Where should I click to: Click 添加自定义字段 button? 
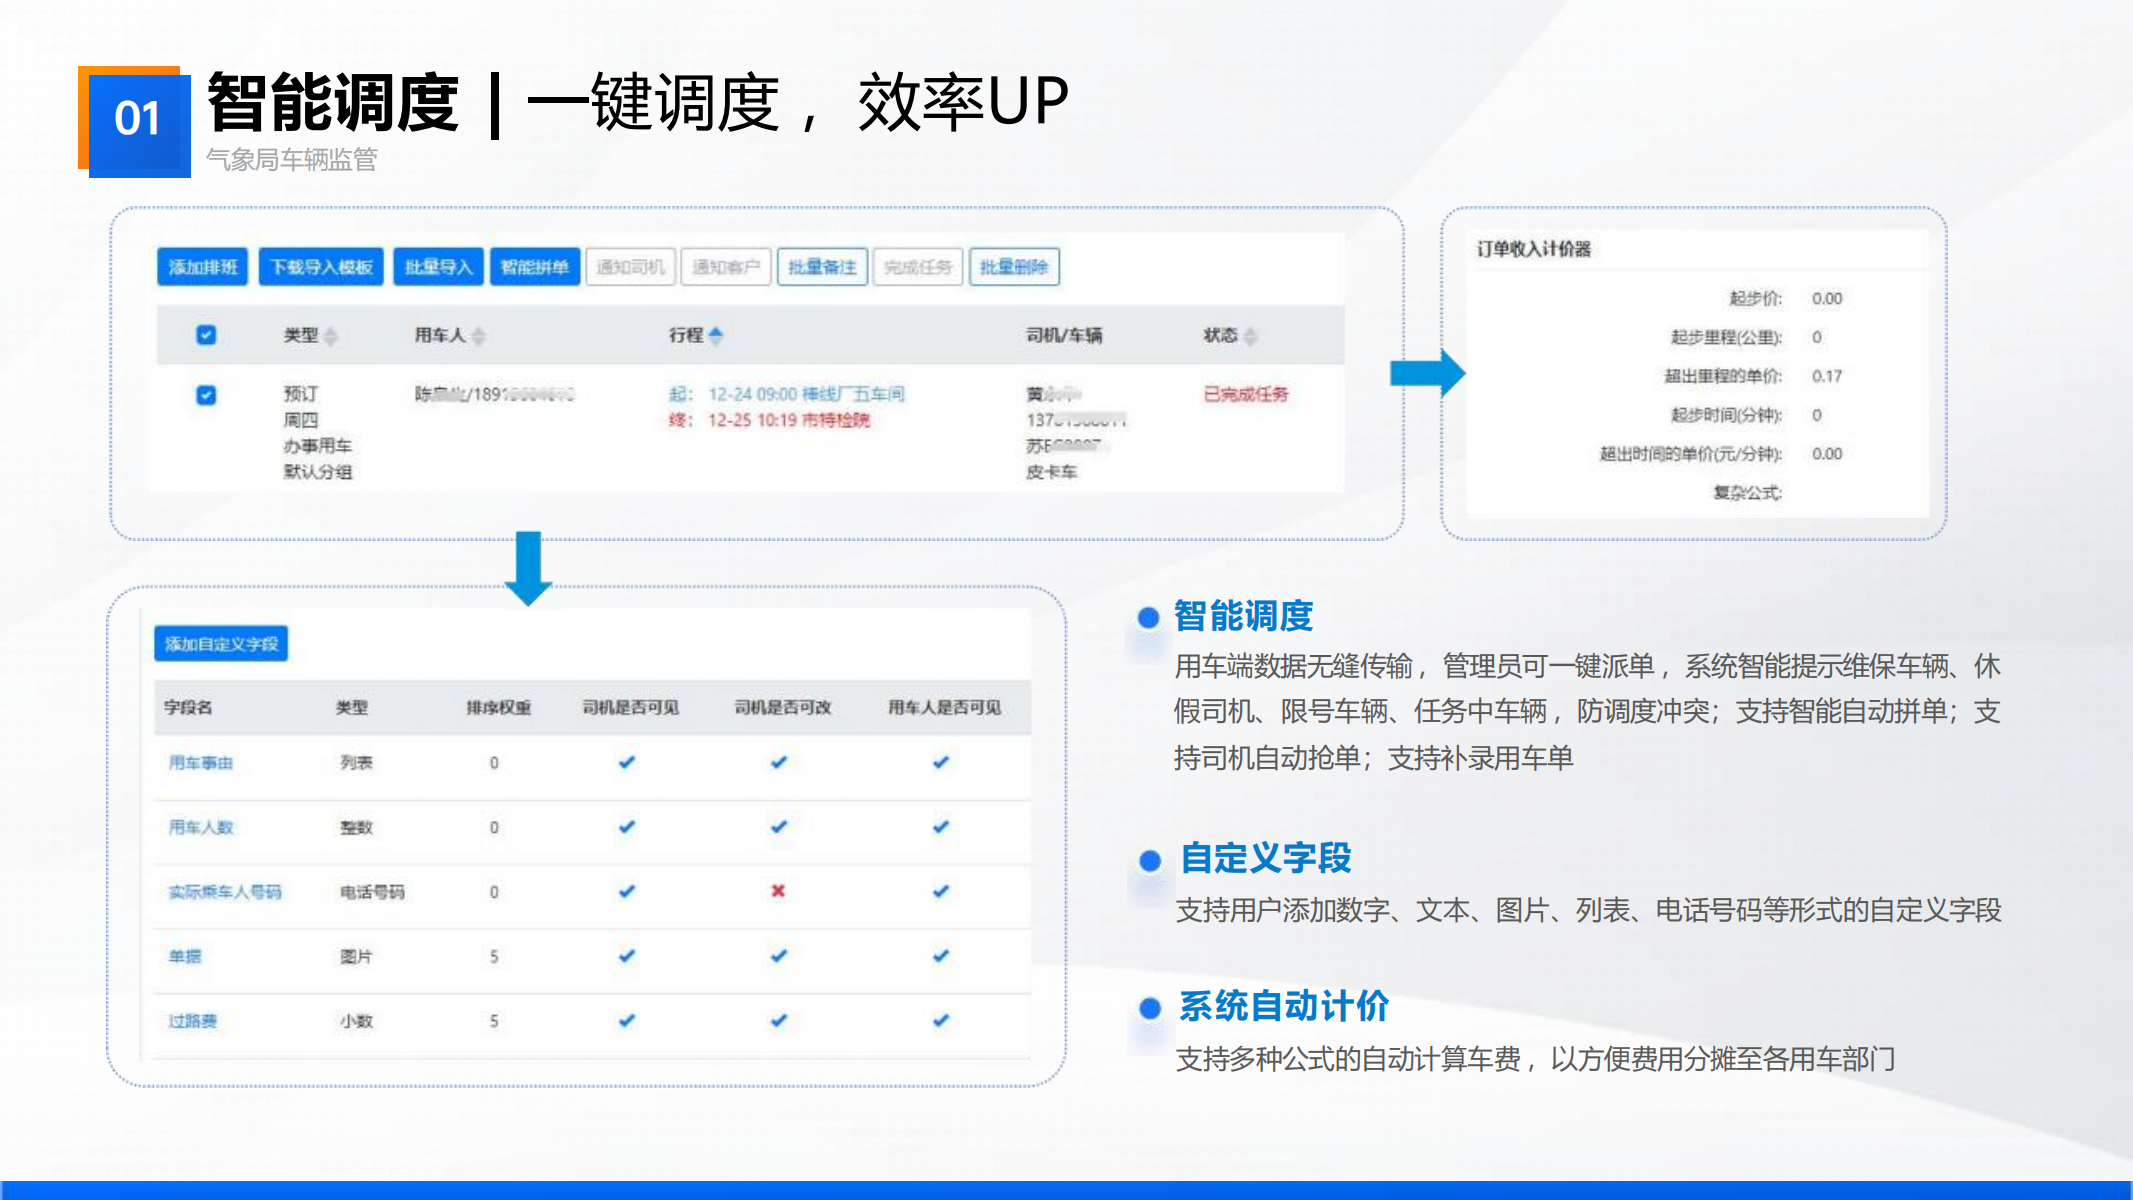pyautogui.click(x=221, y=643)
